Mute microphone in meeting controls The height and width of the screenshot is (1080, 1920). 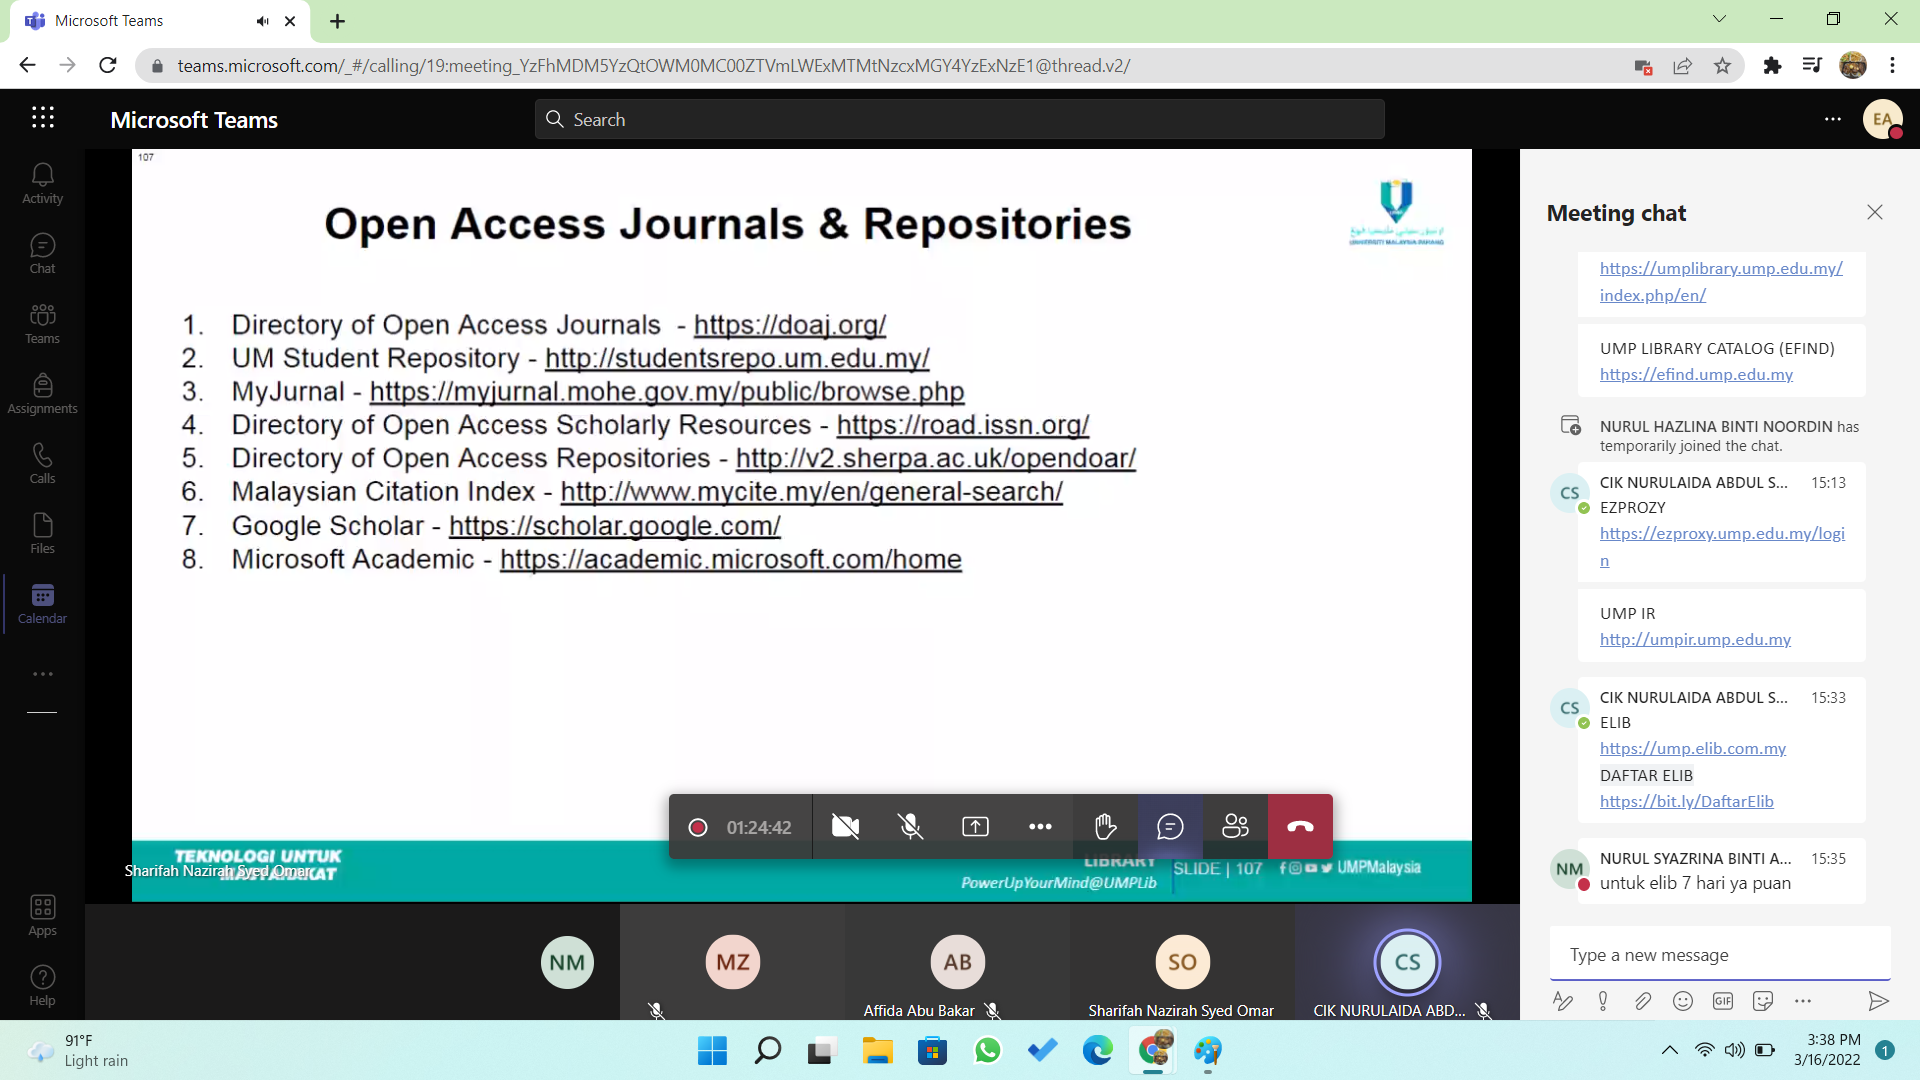point(911,827)
